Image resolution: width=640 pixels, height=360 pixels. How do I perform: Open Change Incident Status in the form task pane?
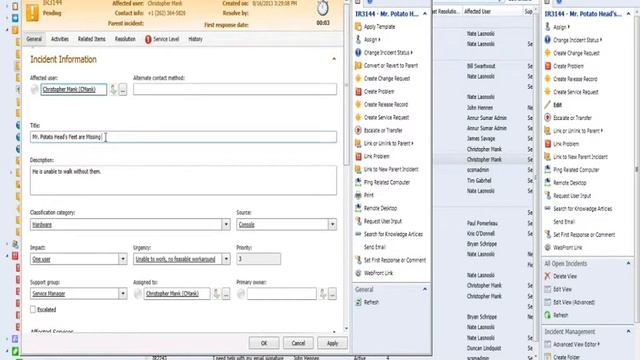[x=388, y=53]
